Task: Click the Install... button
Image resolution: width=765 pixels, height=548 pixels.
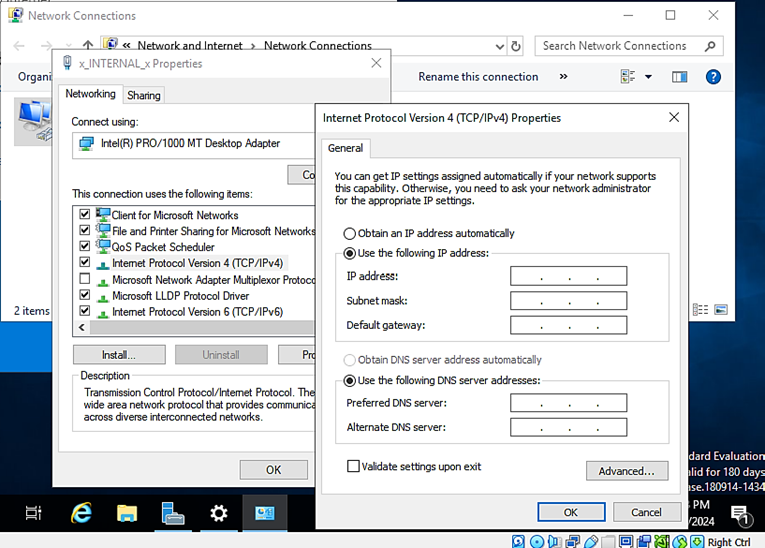Action: (x=118, y=355)
